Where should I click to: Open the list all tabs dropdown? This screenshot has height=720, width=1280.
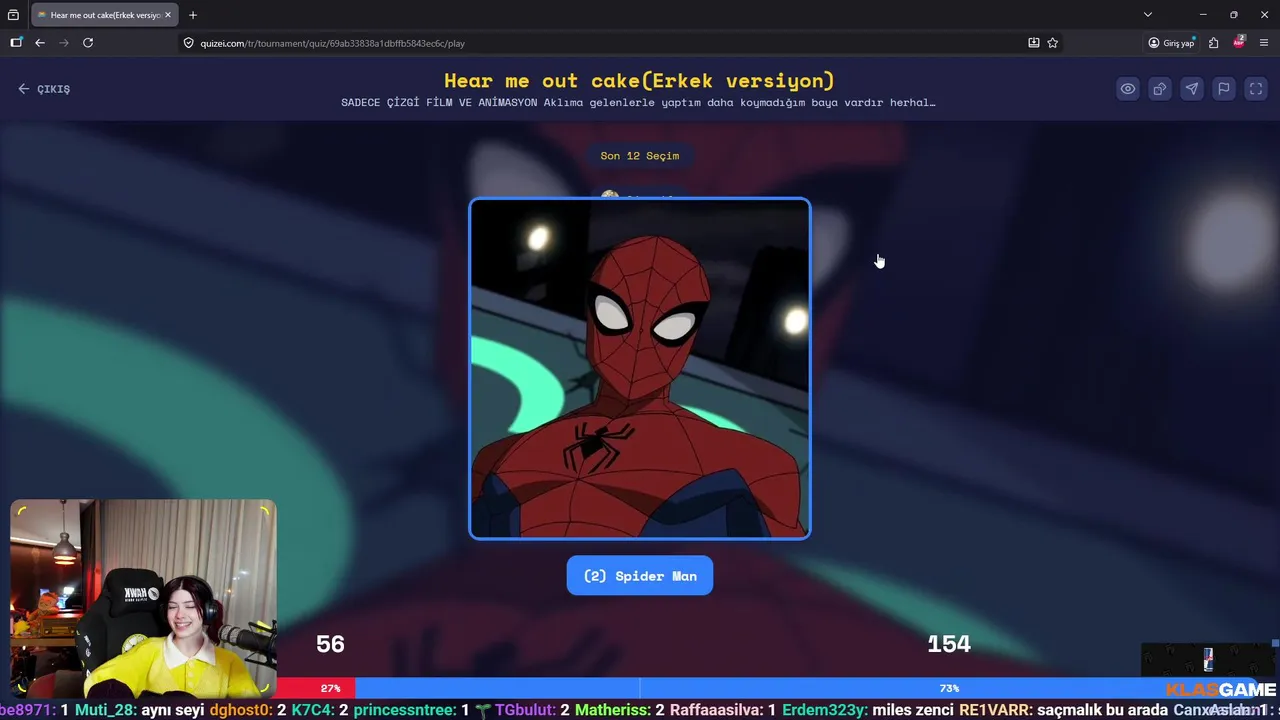[x=1148, y=15]
